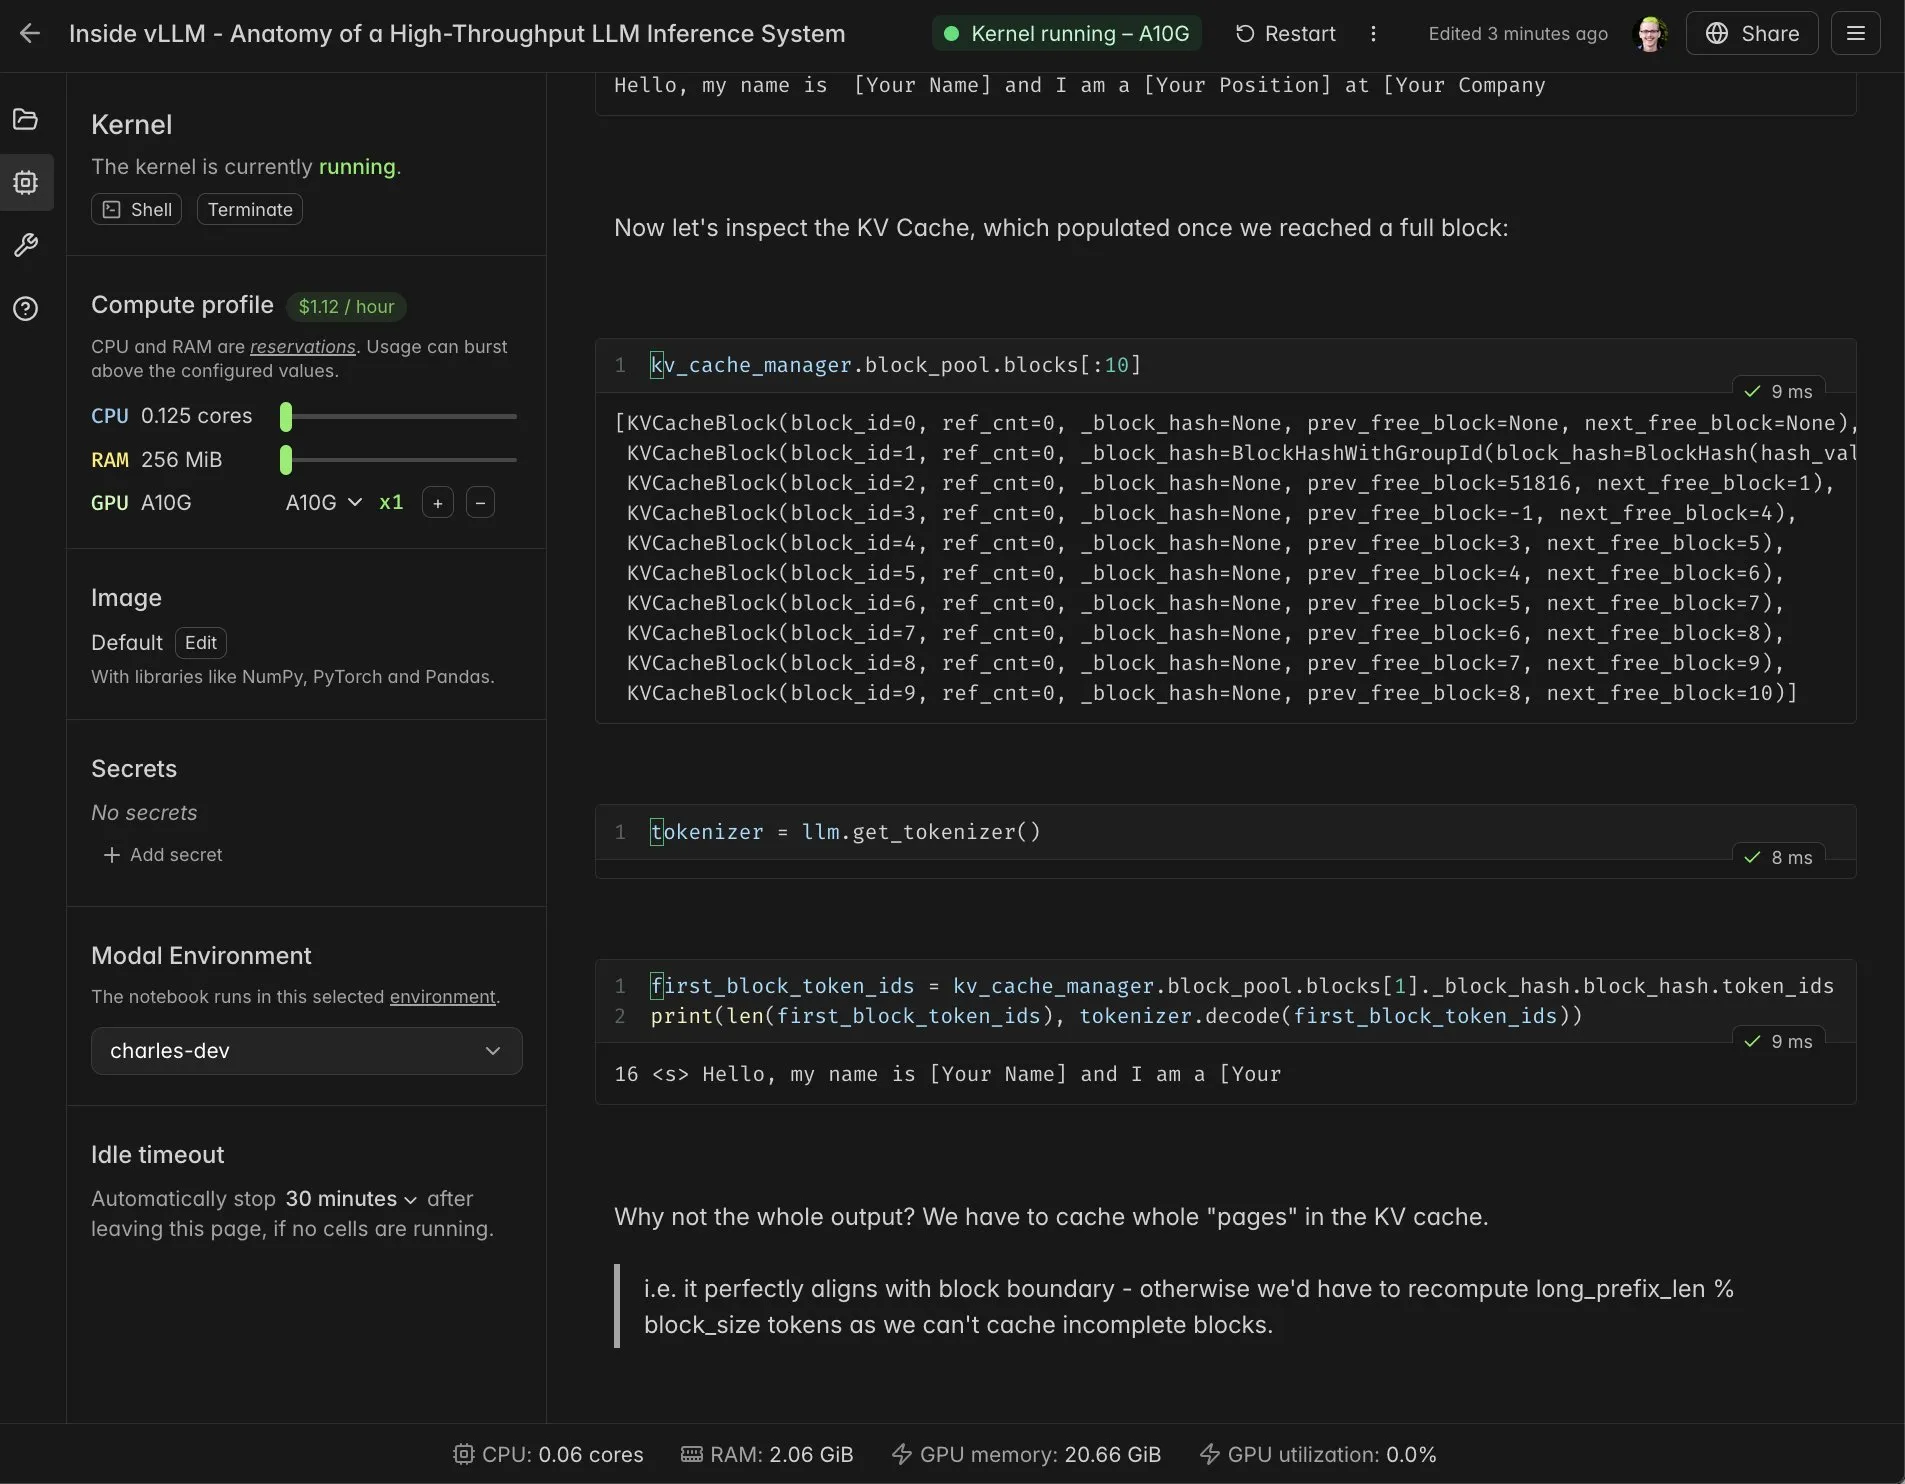Decrease GPU count with minus button
1905x1484 pixels.
tap(480, 502)
